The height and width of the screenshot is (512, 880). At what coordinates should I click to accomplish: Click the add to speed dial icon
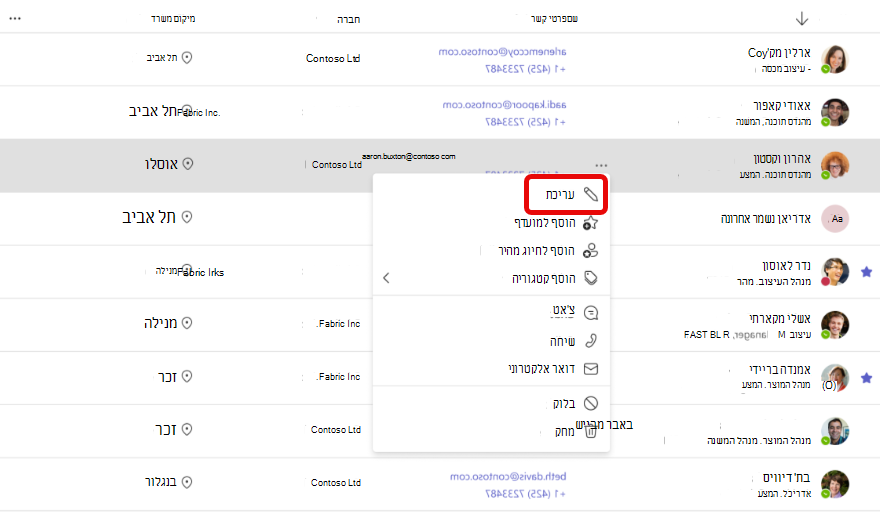590,250
